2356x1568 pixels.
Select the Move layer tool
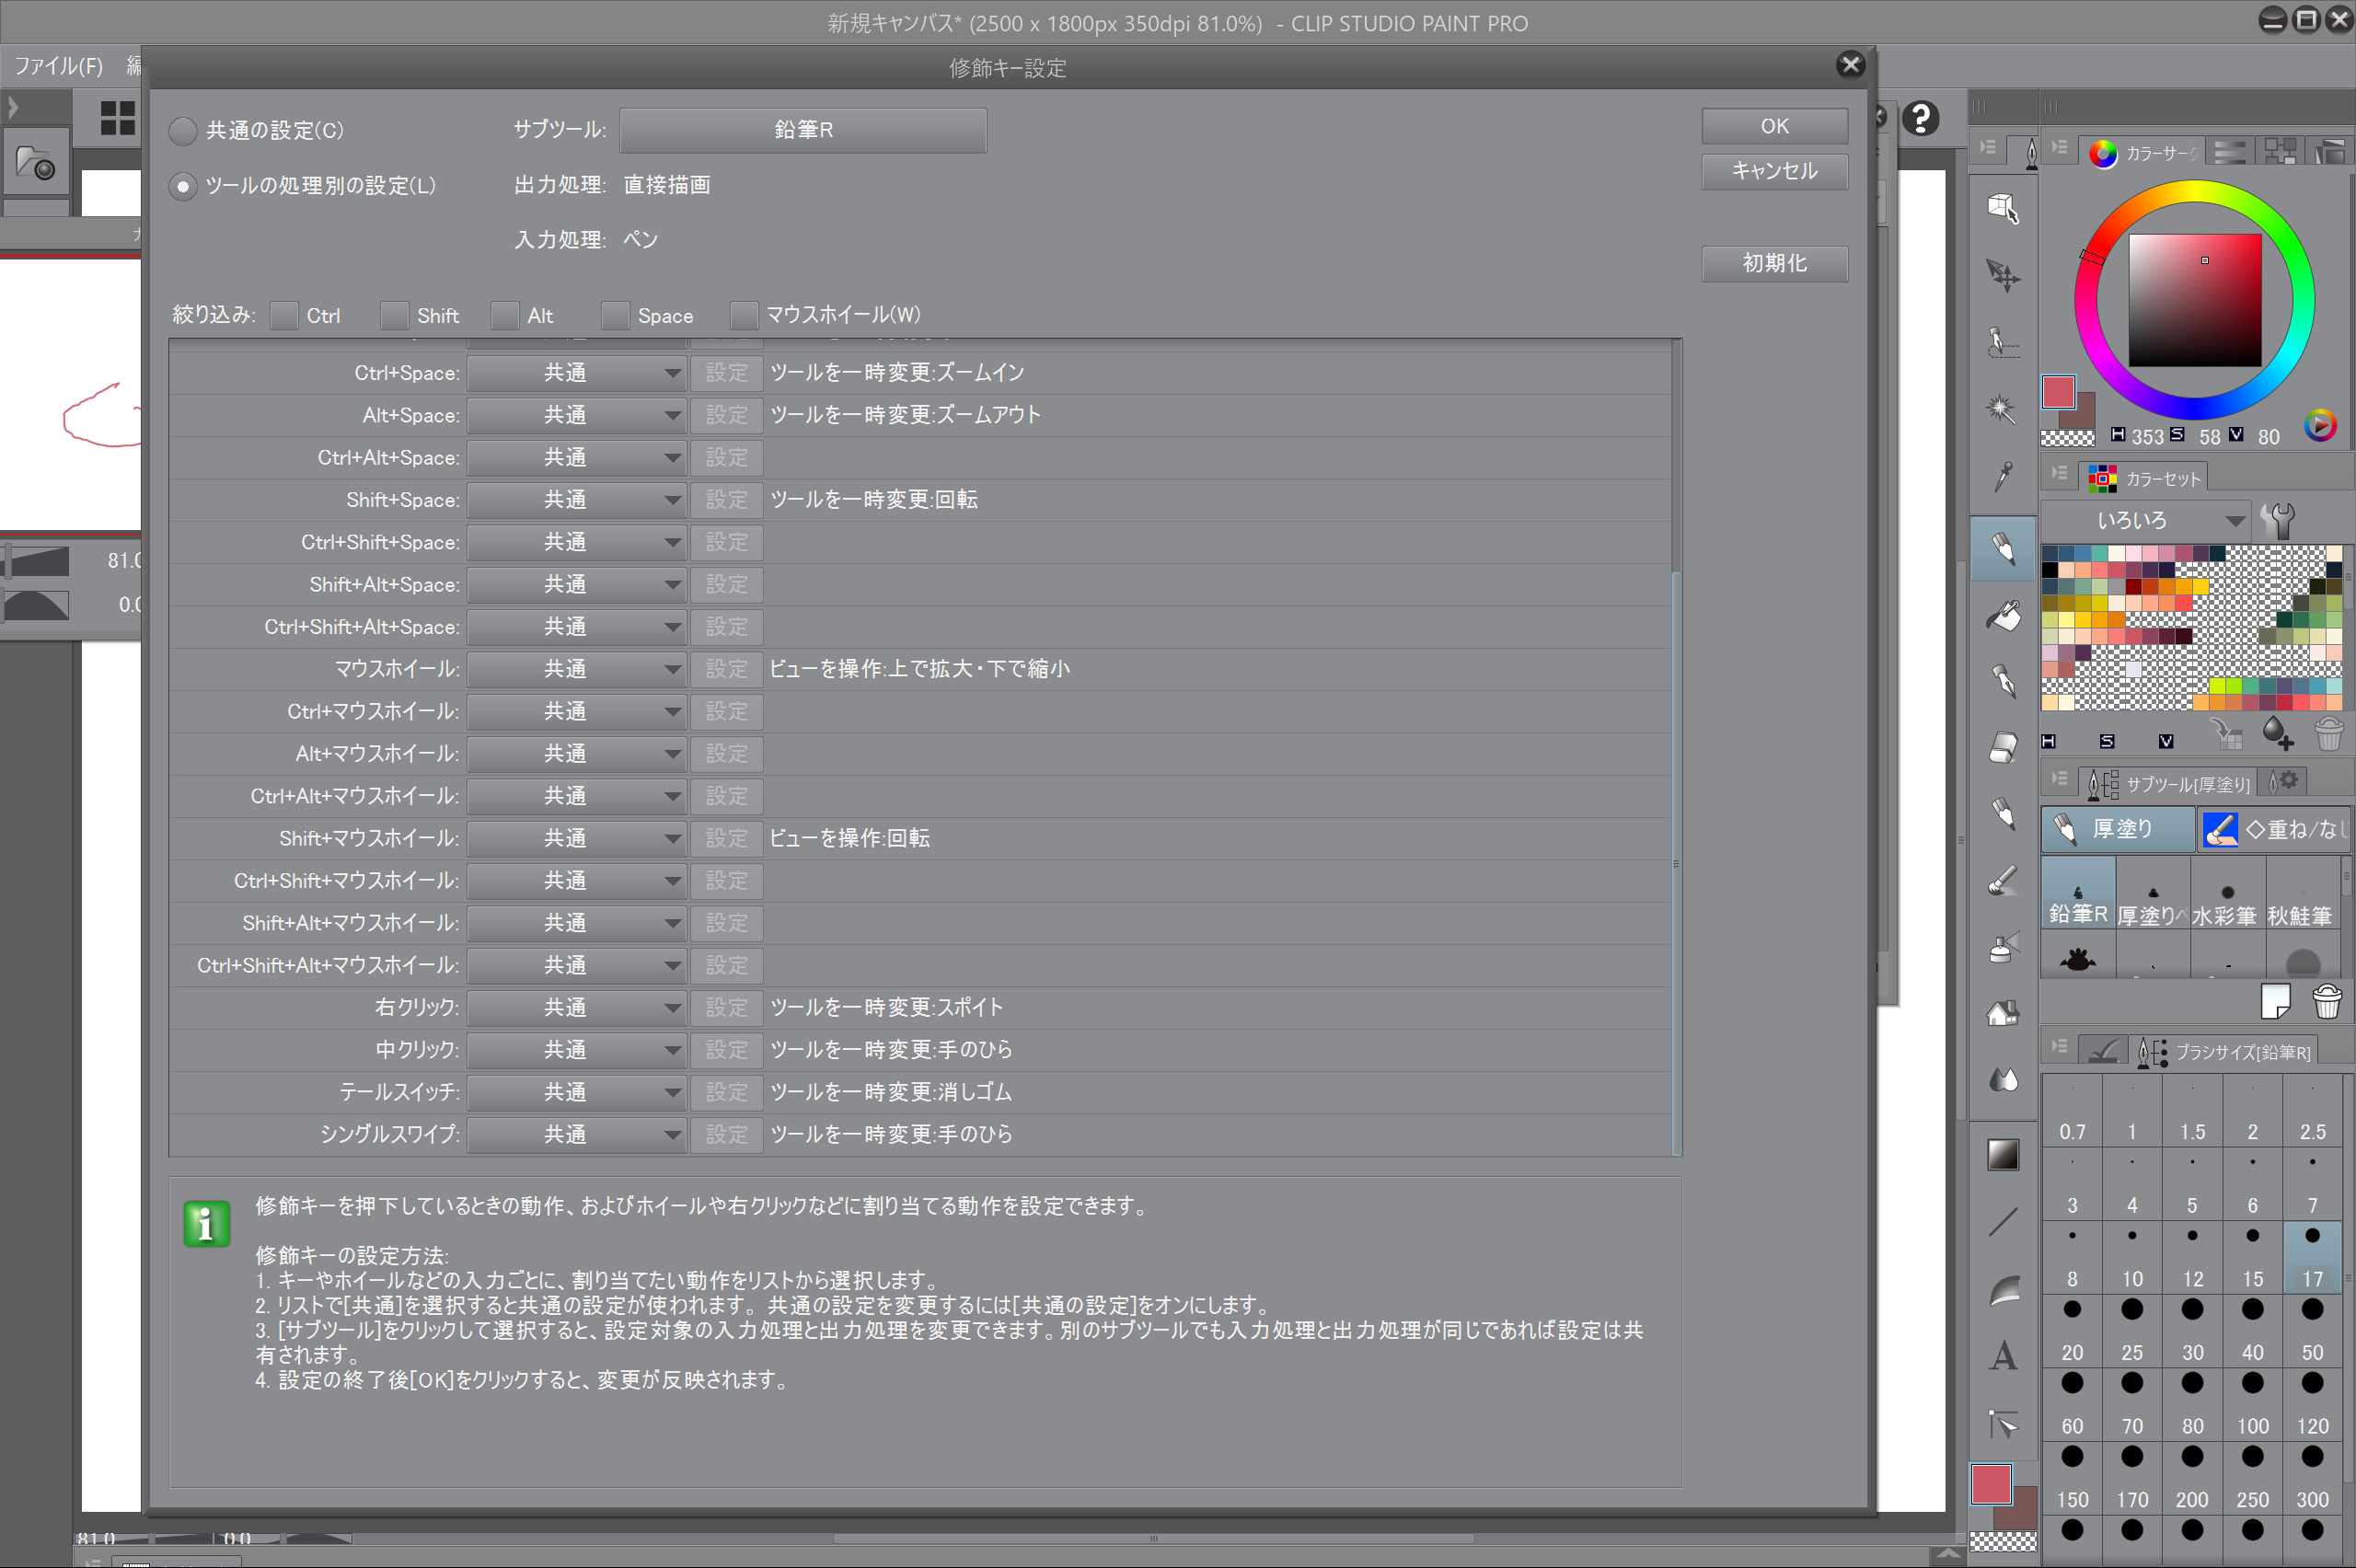2003,275
